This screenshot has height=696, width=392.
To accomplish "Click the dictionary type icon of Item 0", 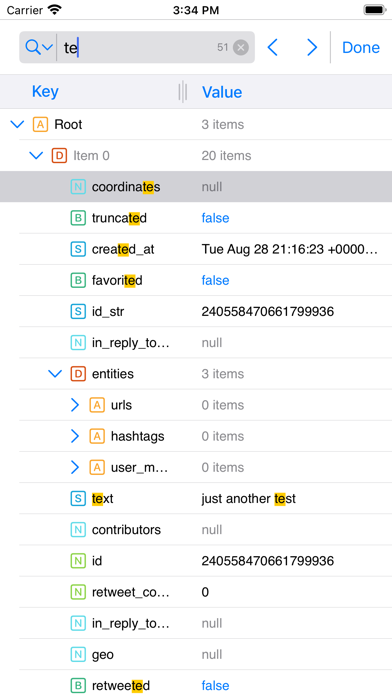I will pyautogui.click(x=59, y=155).
